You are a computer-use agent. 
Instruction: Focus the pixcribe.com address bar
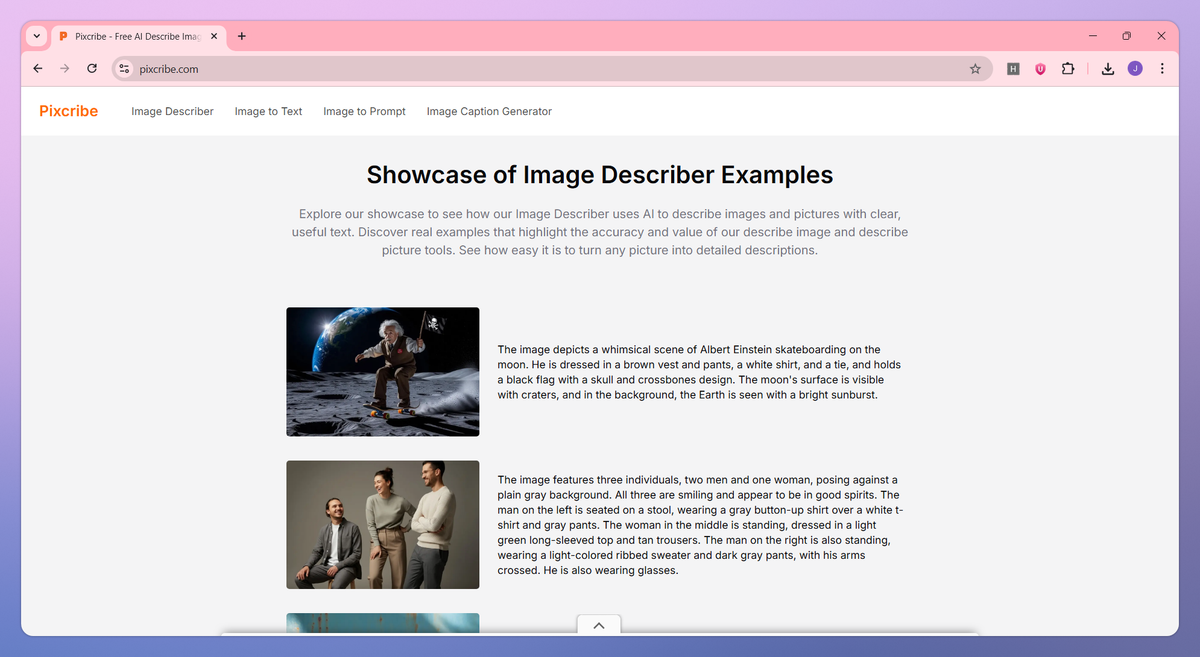(540, 69)
